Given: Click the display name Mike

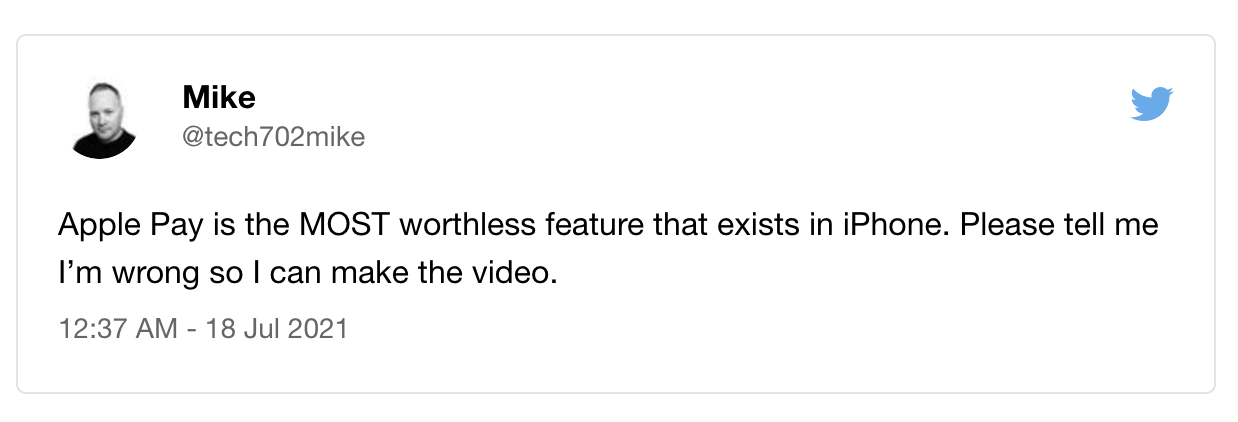Looking at the screenshot, I should point(219,98).
